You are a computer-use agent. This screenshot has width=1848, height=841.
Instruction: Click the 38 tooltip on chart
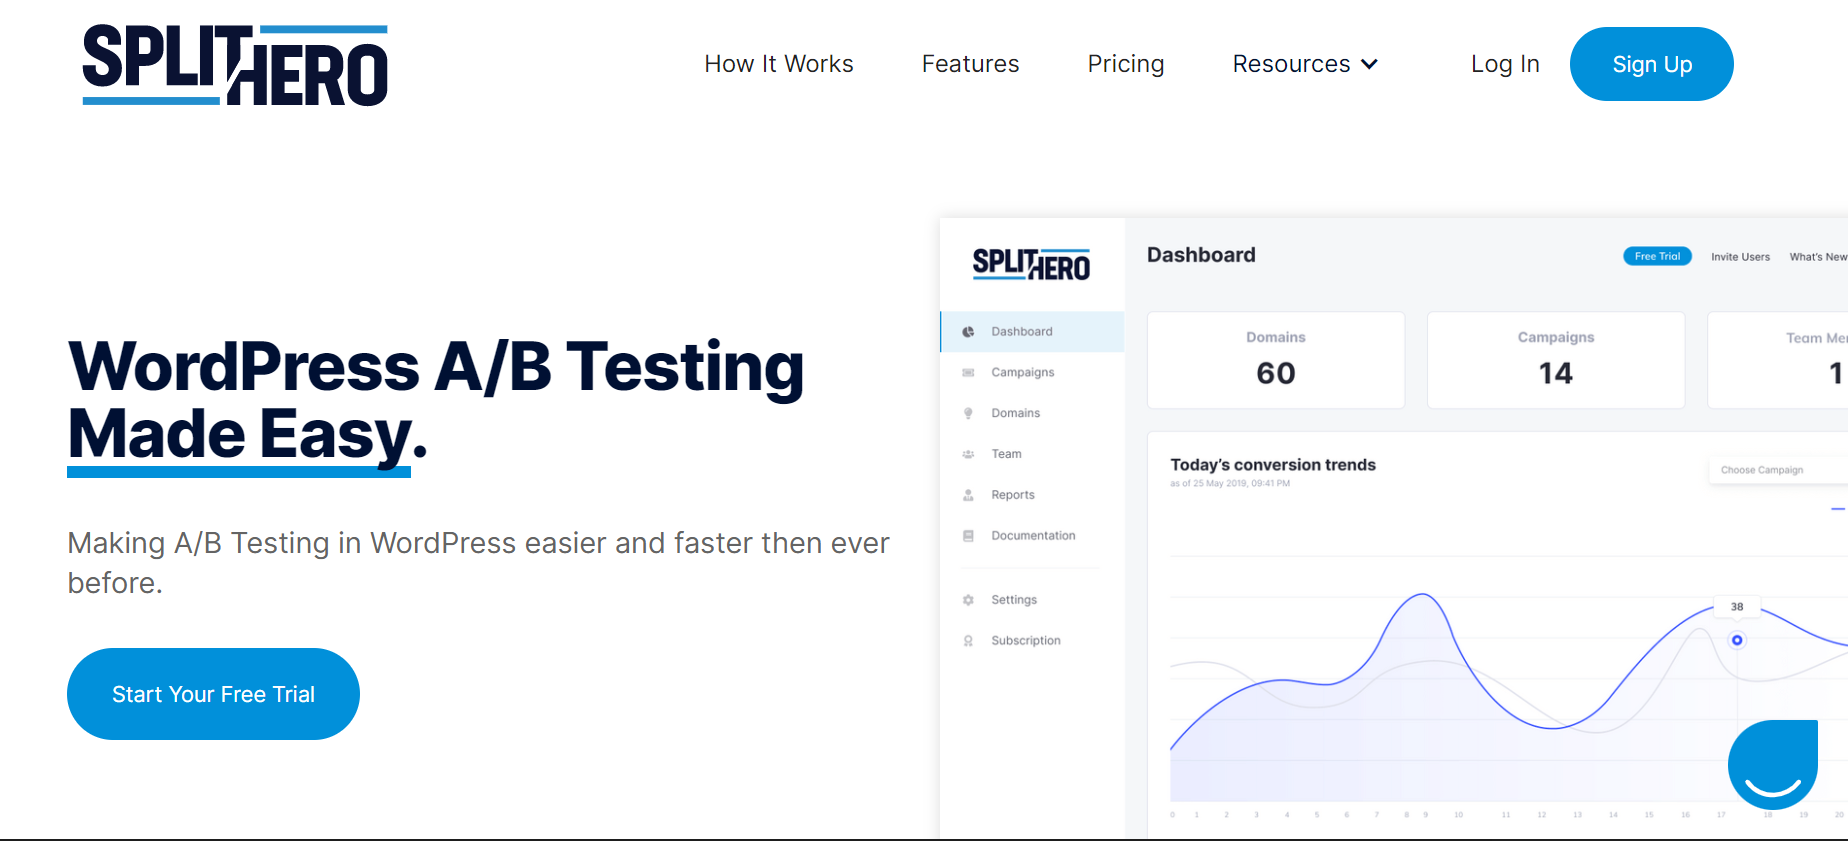1737,607
